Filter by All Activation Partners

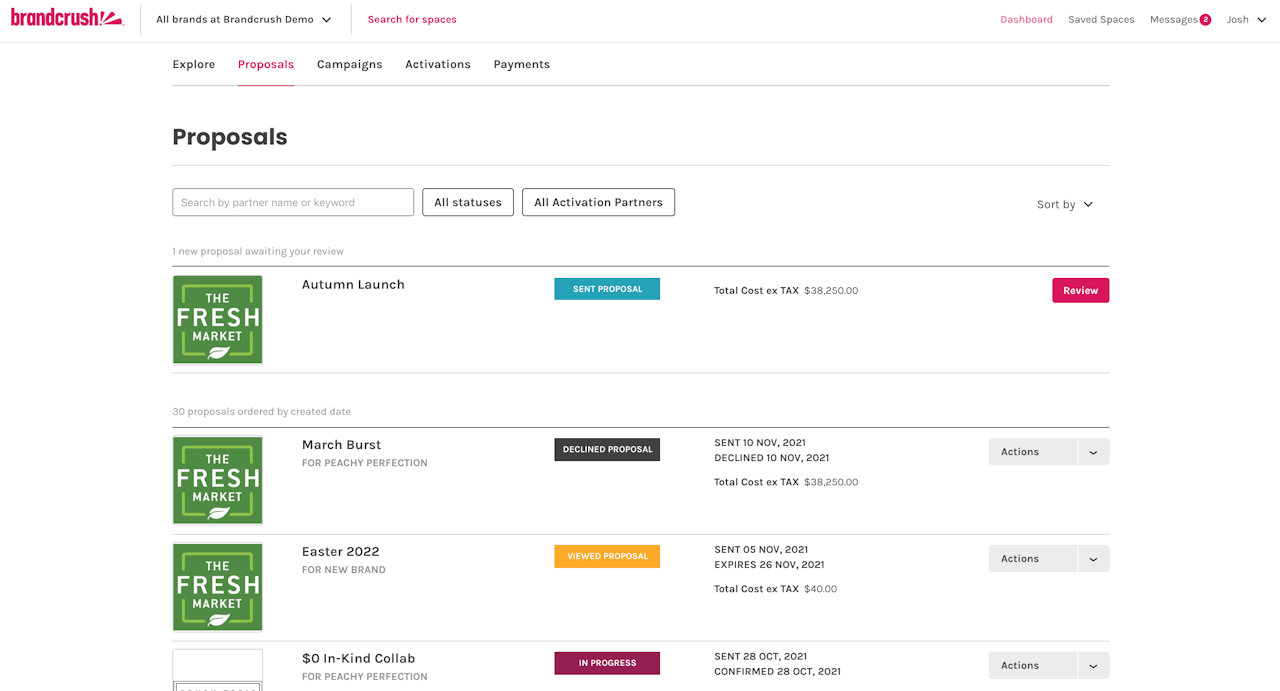coord(598,202)
